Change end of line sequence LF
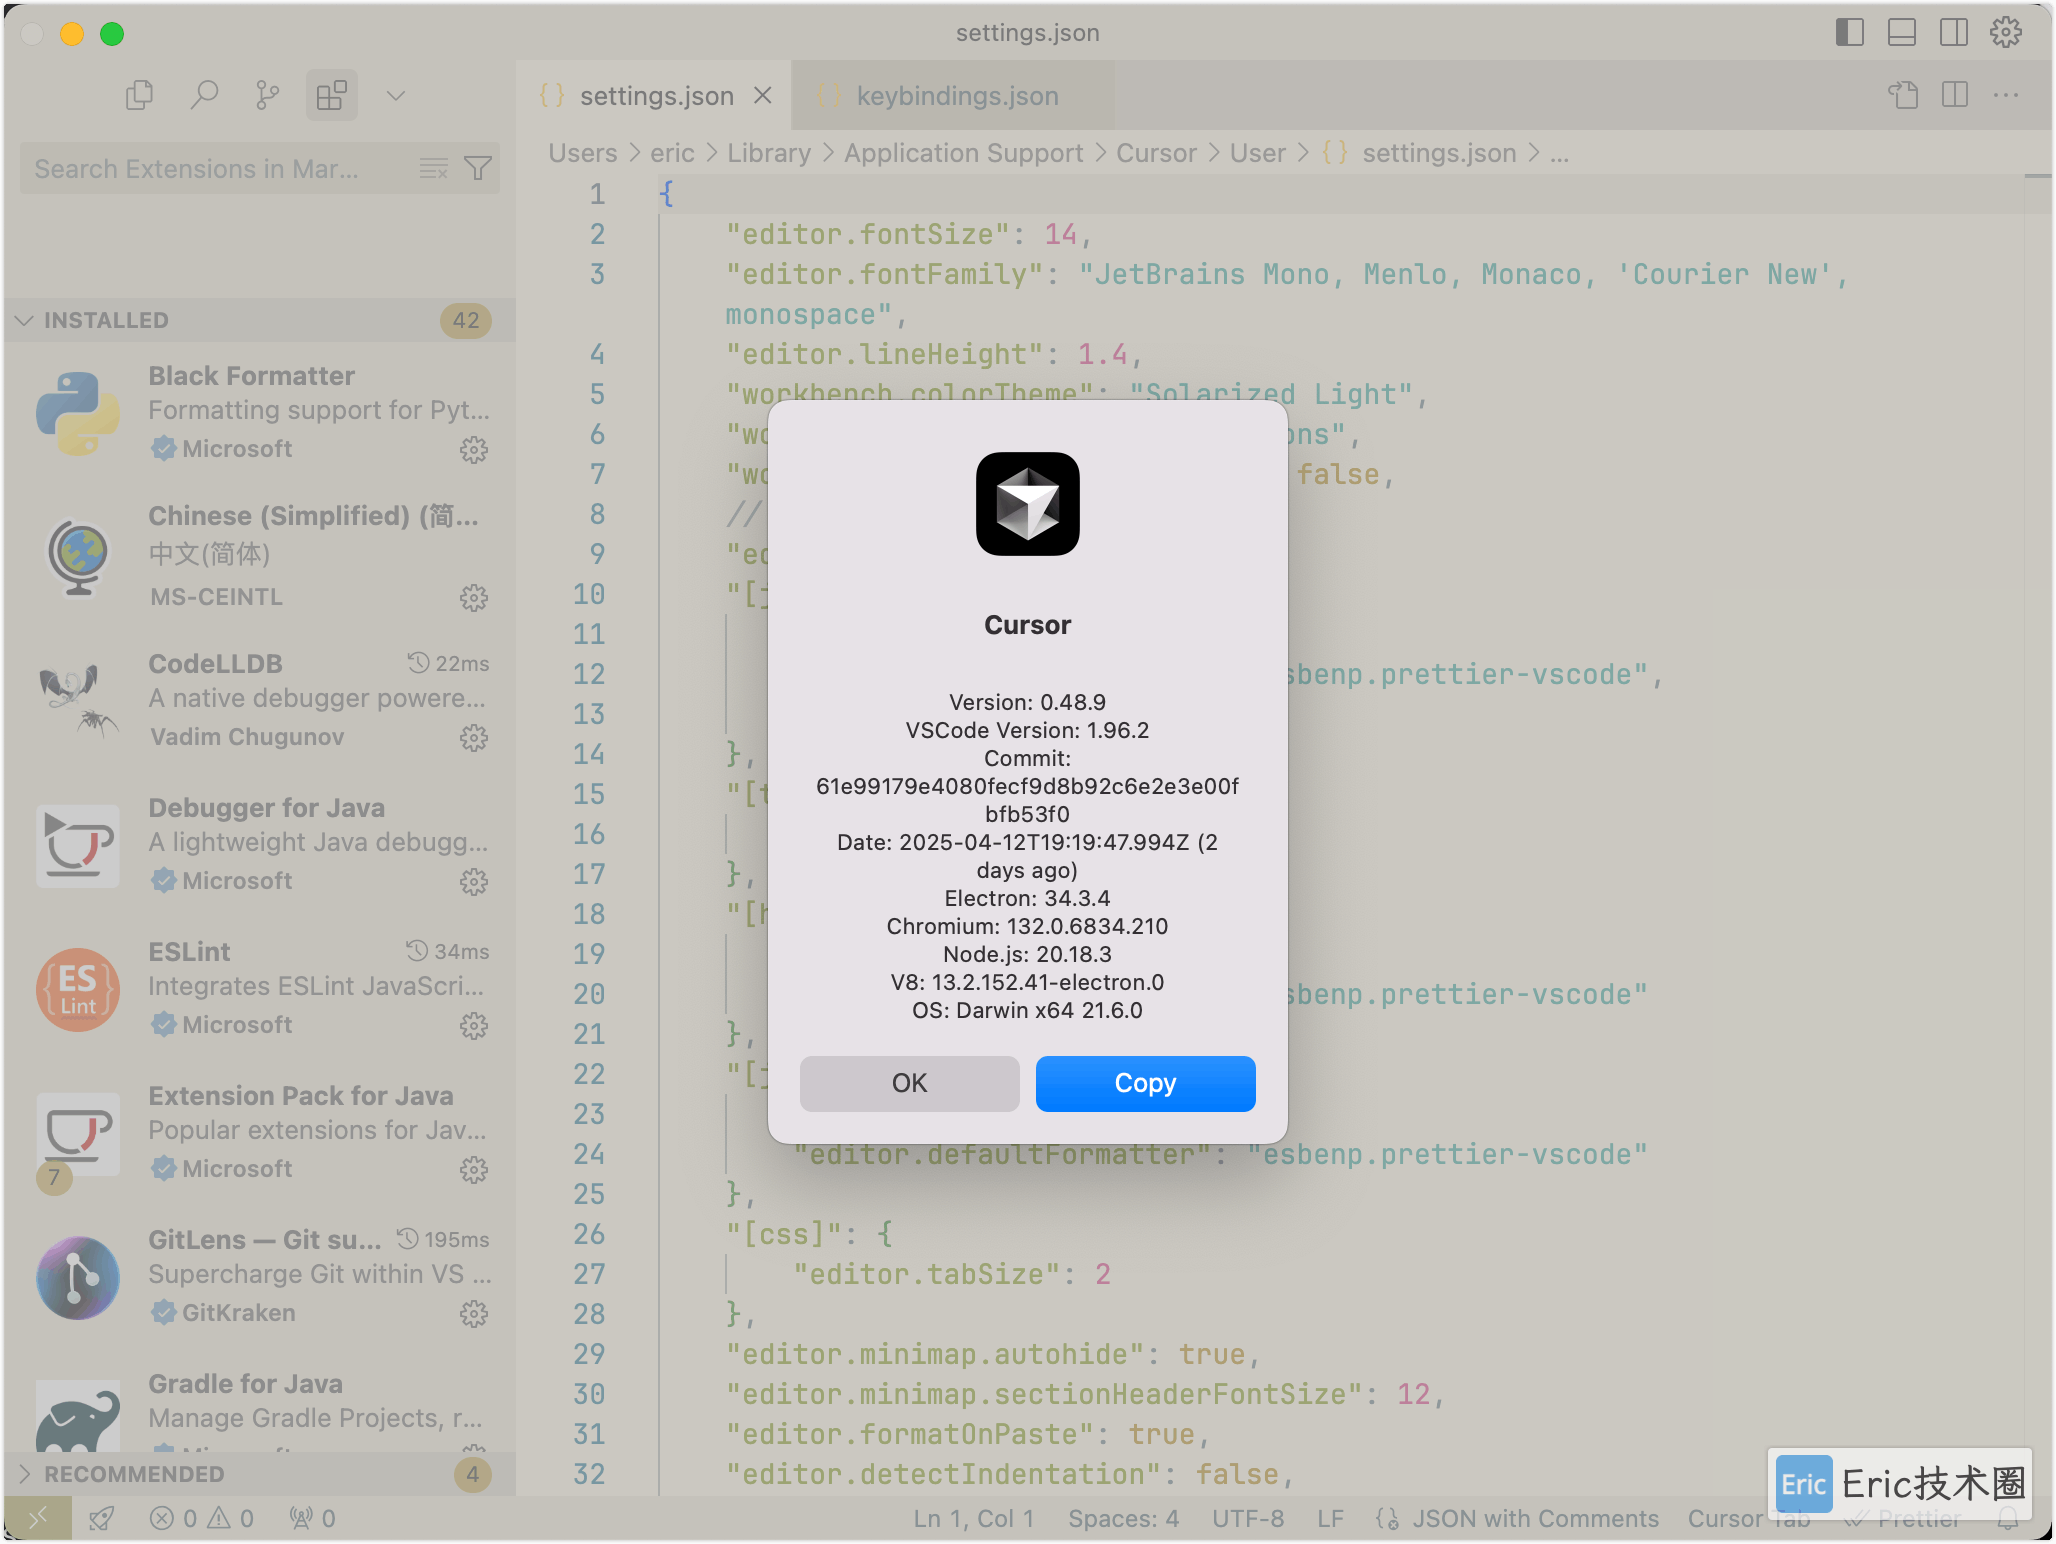Image resolution: width=2056 pixels, height=1544 pixels. pyautogui.click(x=1330, y=1519)
